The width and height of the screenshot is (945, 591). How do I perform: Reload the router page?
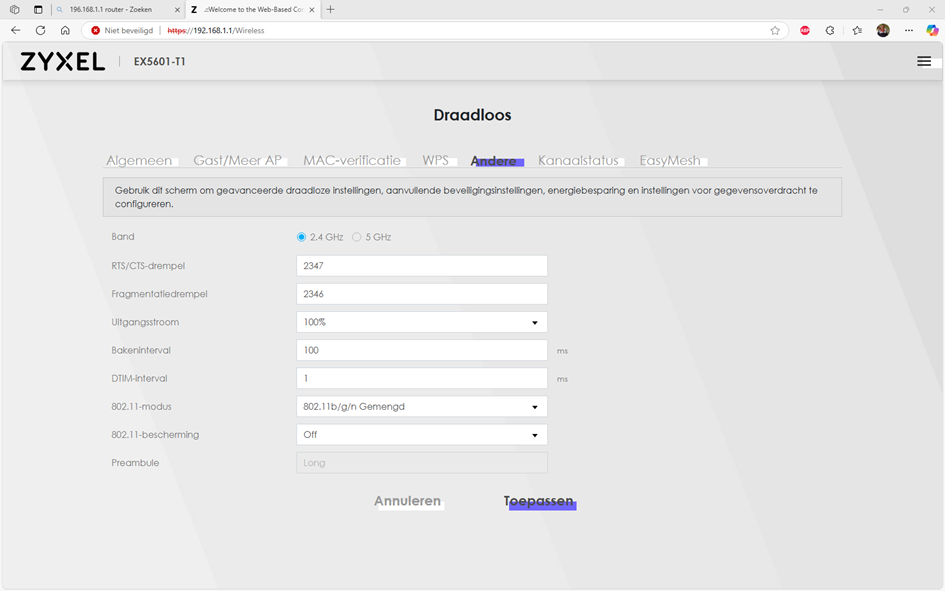click(40, 30)
